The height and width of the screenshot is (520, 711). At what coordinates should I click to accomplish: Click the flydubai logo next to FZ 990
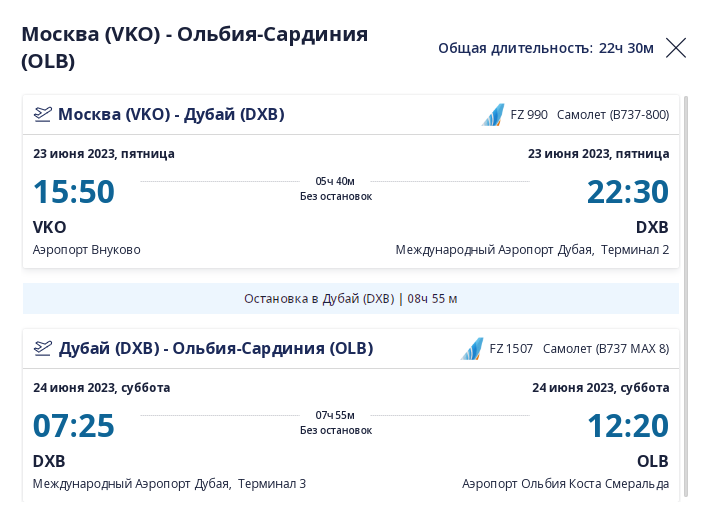[493, 115]
